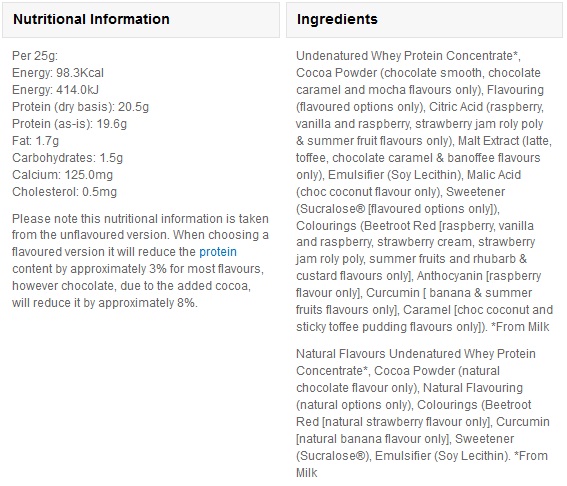Click the '(Sucralose®), Emulsifier (Soy Lecithin)' natural flavours text
This screenshot has height=486, width=567.
click(401, 456)
